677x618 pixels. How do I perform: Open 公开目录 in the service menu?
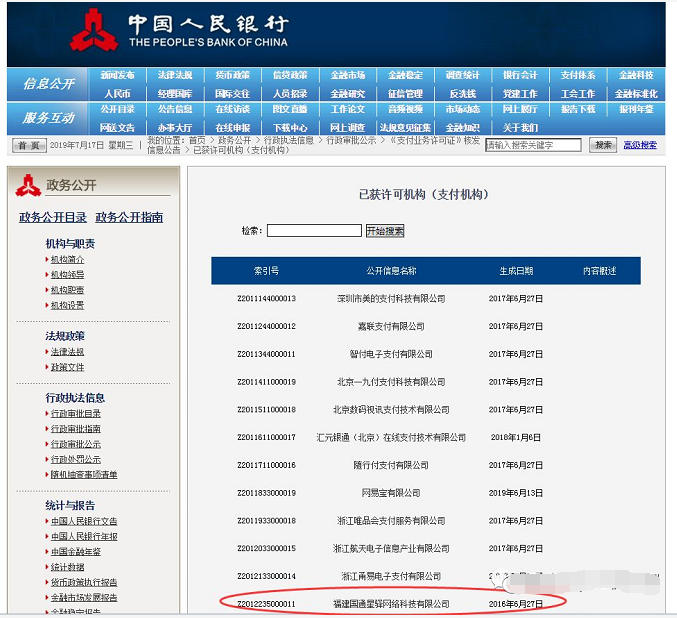pos(117,109)
